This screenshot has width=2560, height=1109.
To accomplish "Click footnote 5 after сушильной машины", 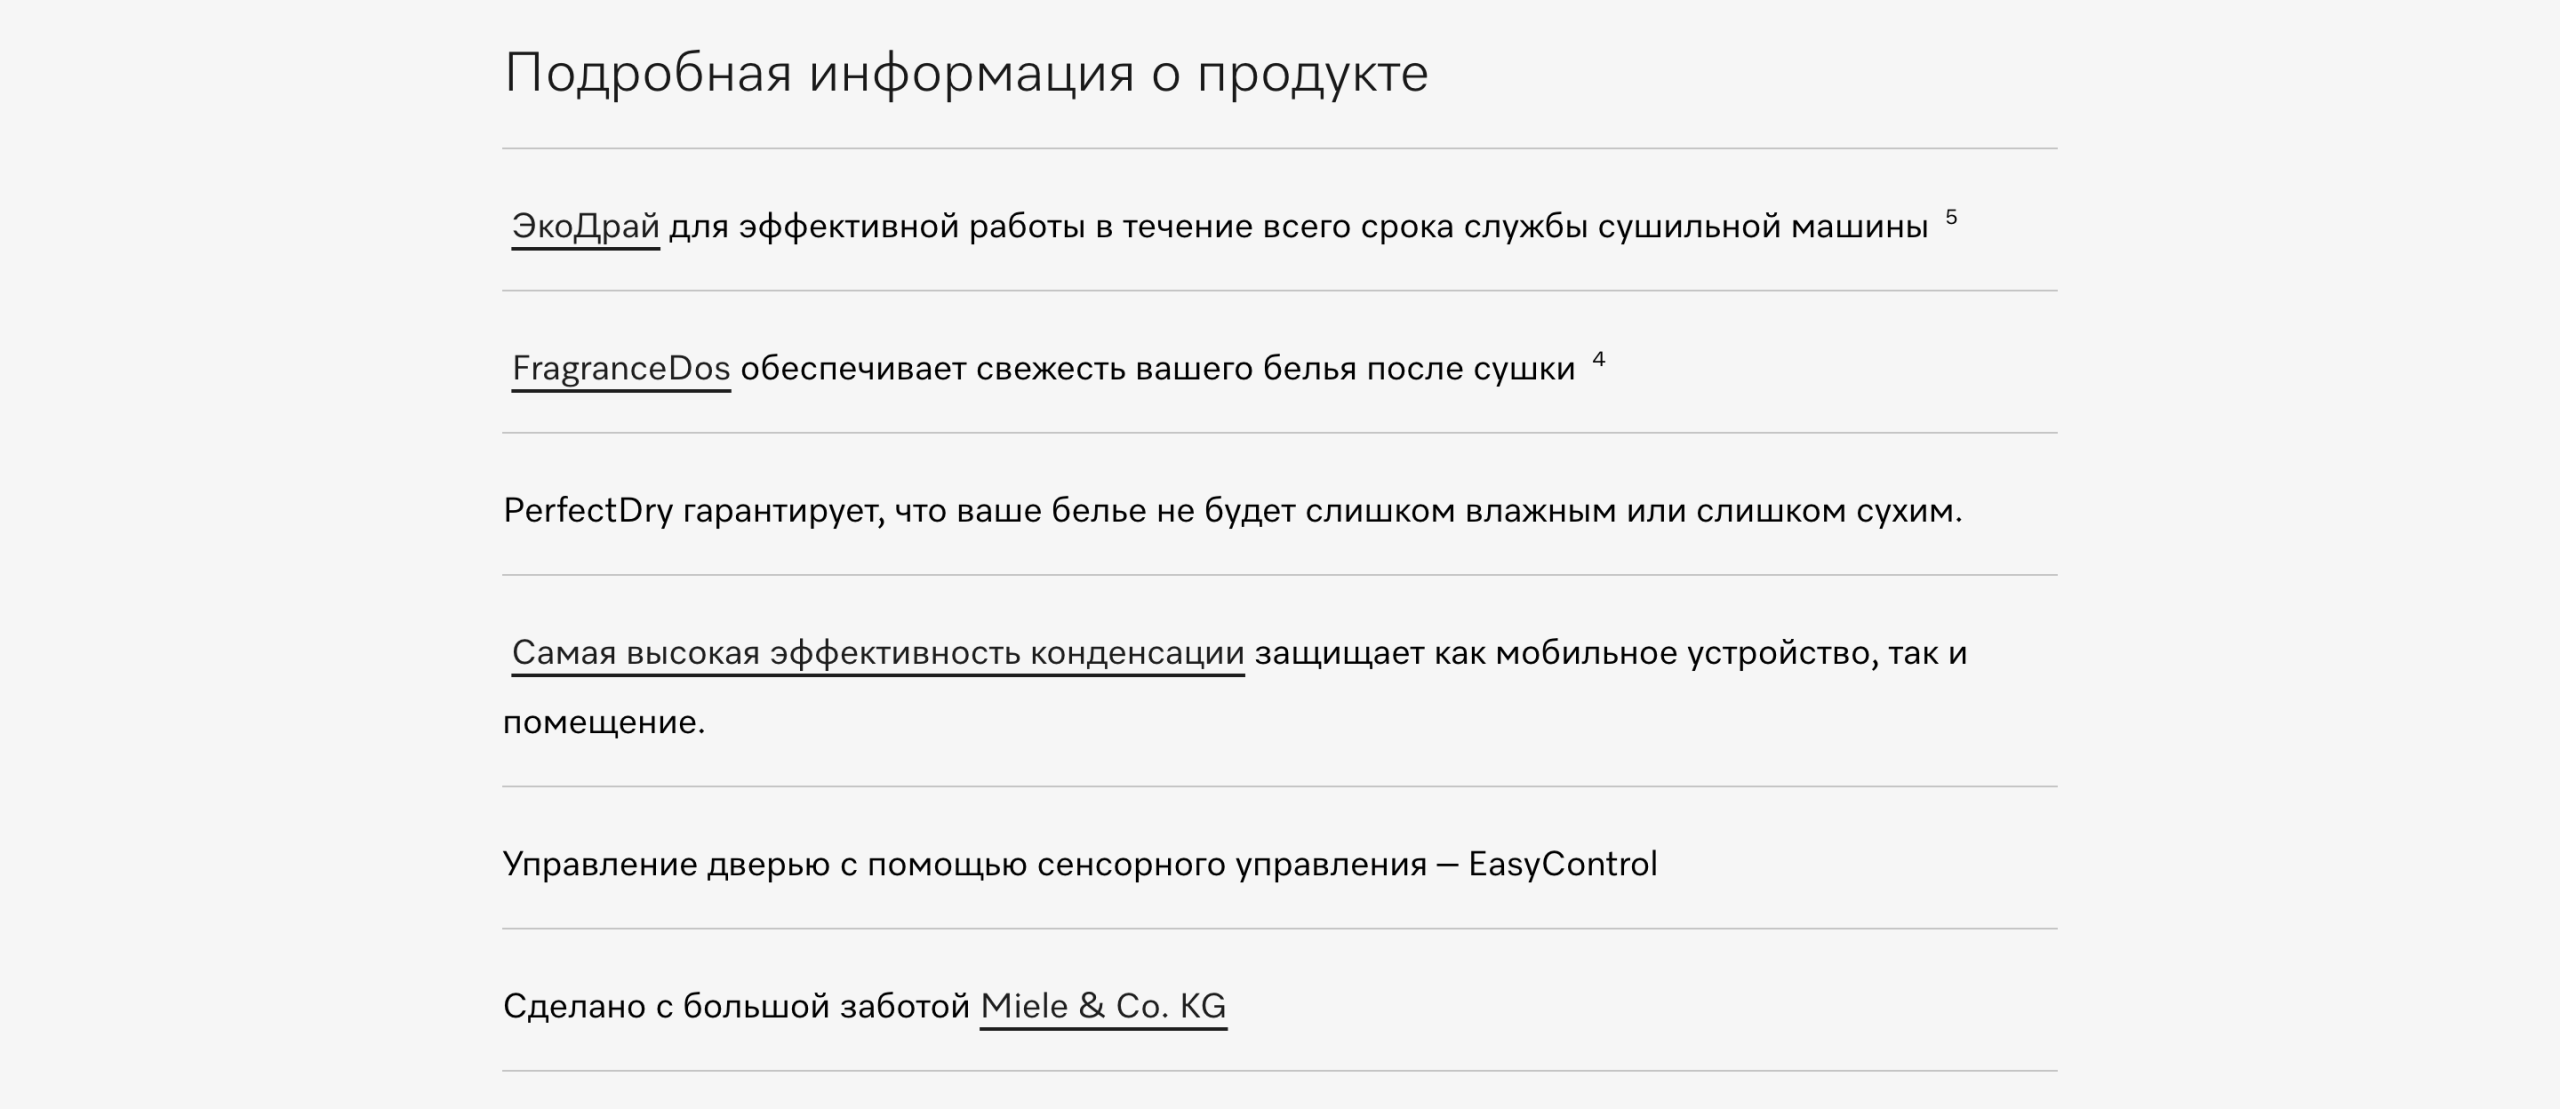I will (x=1951, y=217).
